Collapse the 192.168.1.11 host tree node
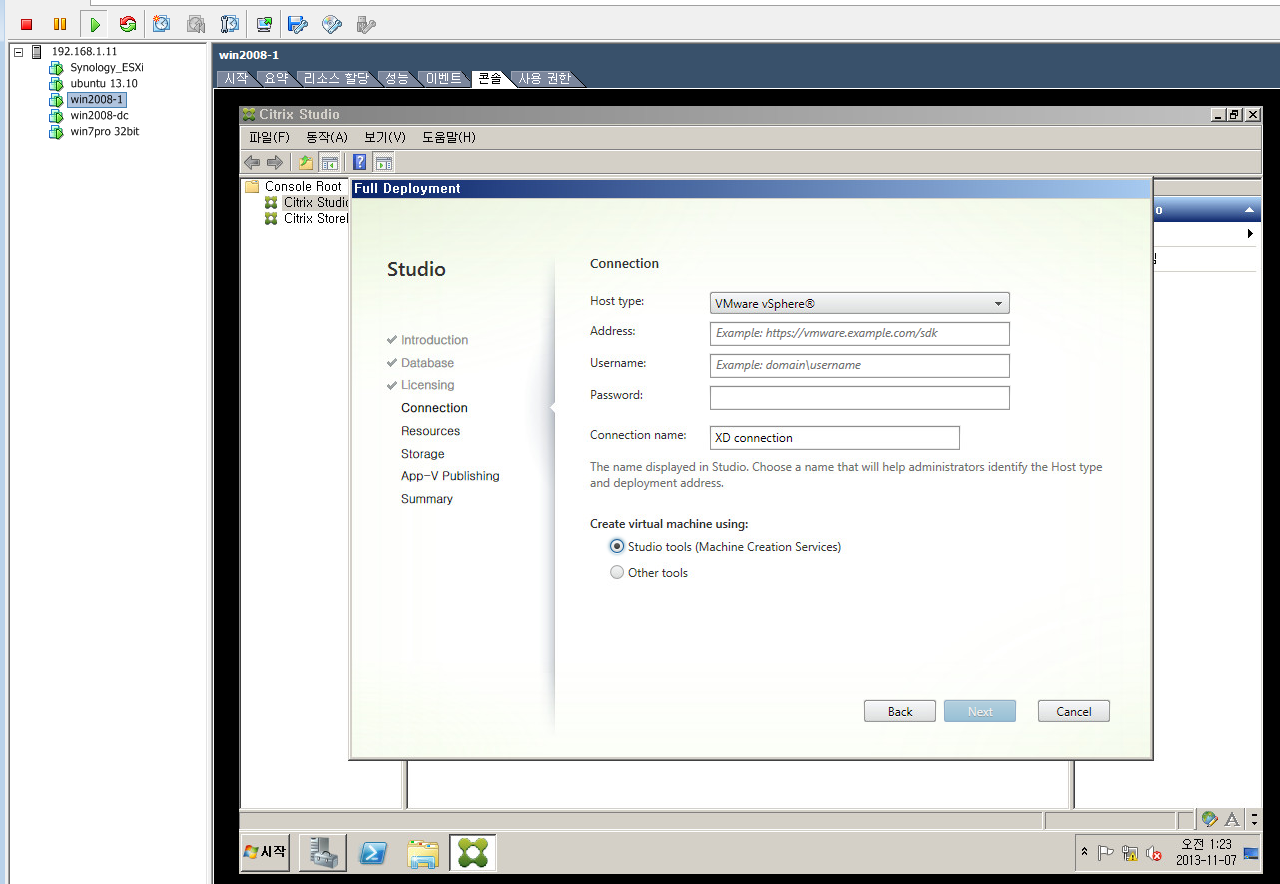Screen dimensions: 1280x884 pyautogui.click(x=19, y=51)
